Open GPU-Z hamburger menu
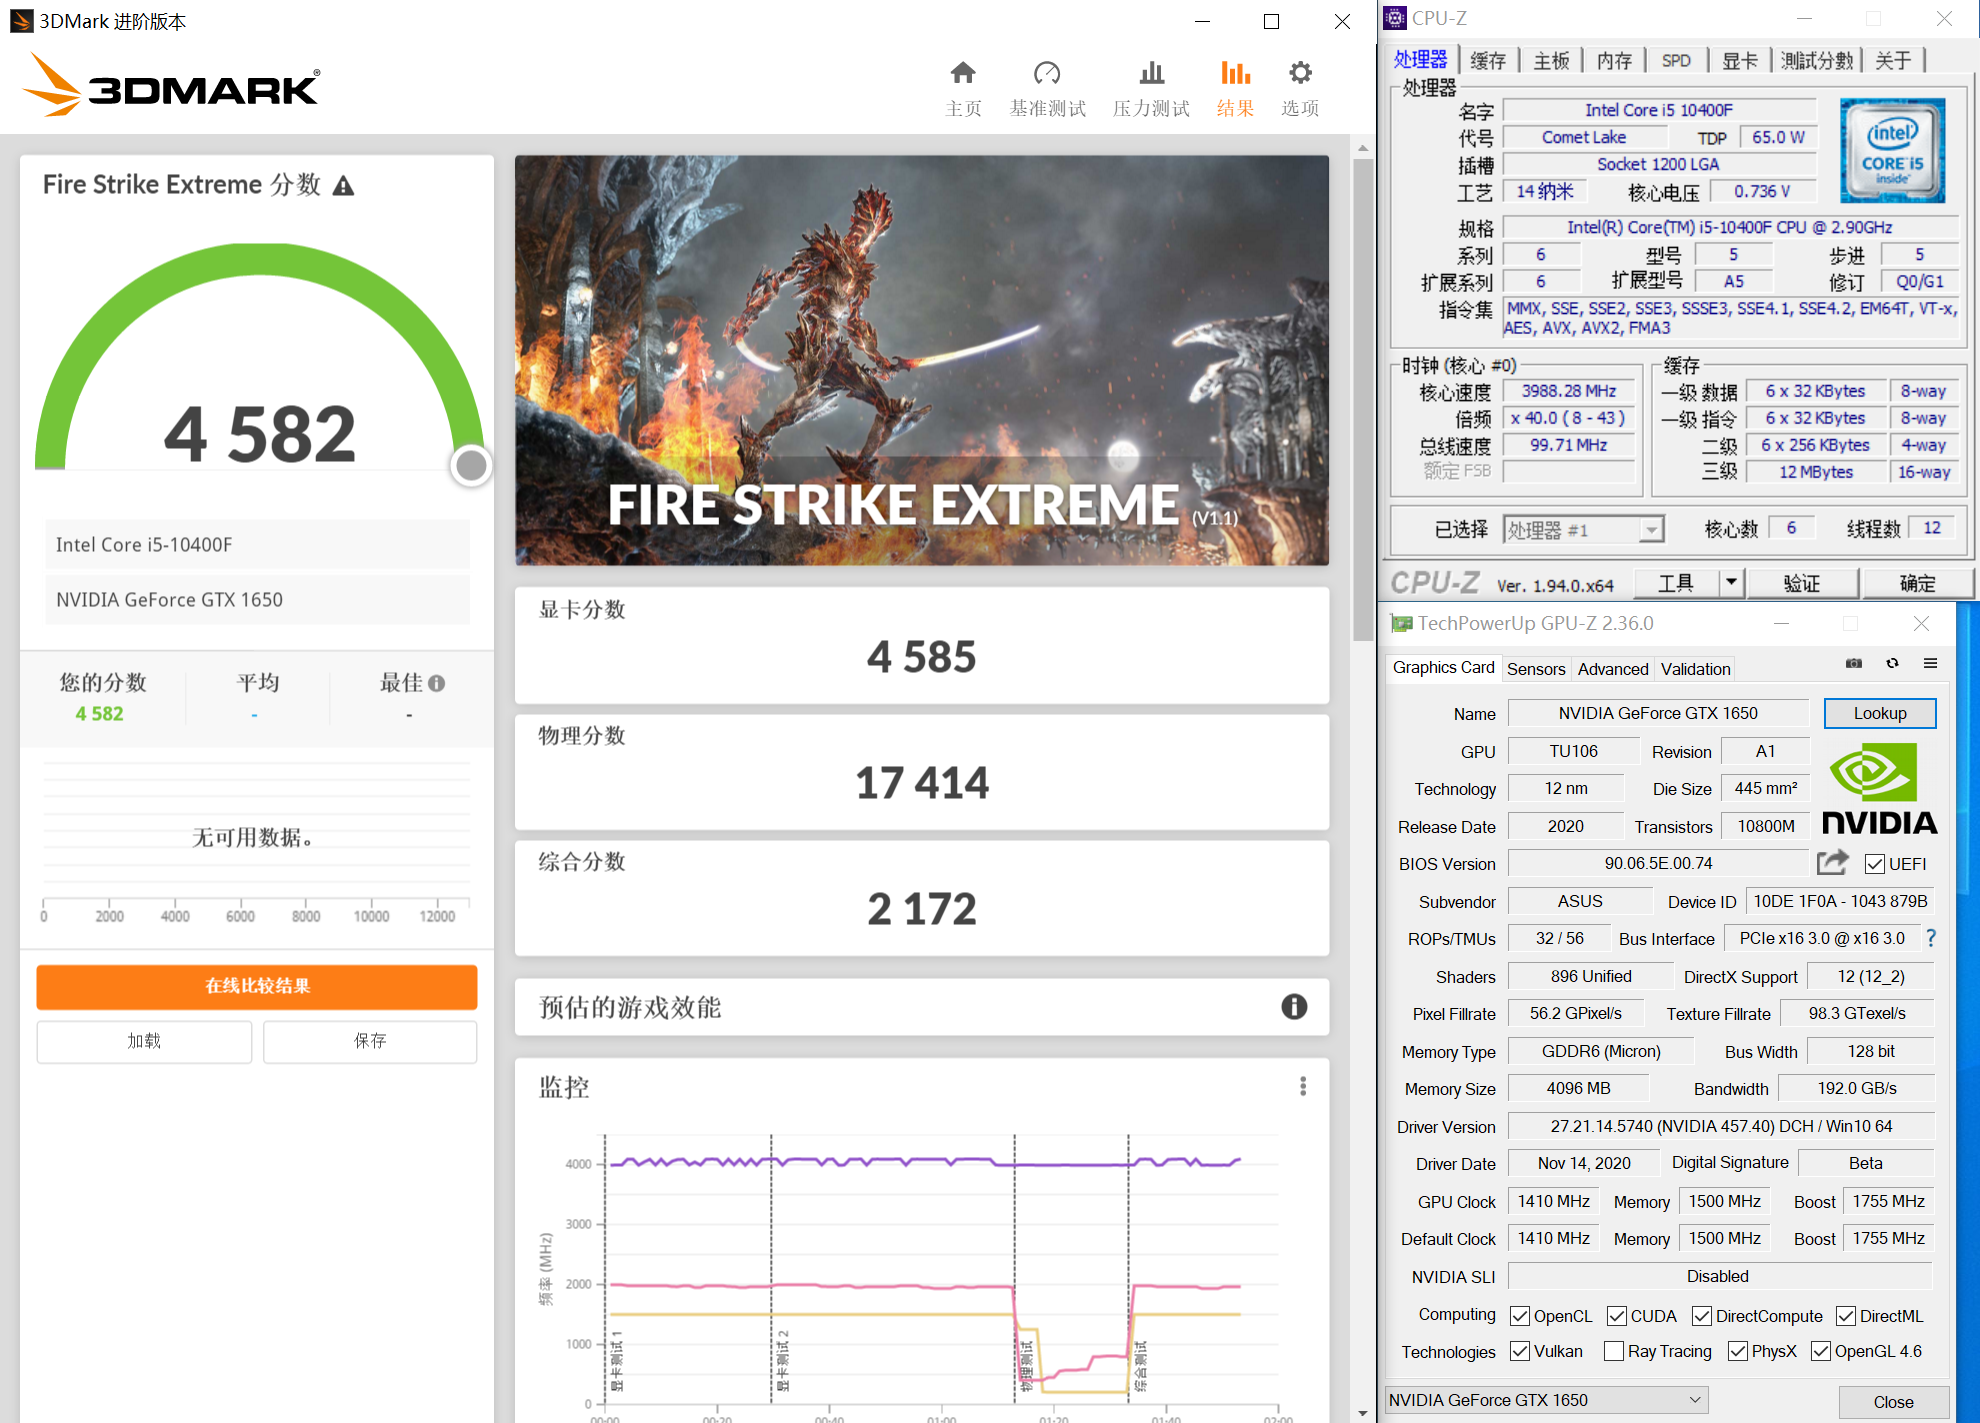1980x1423 pixels. pyautogui.click(x=1931, y=663)
